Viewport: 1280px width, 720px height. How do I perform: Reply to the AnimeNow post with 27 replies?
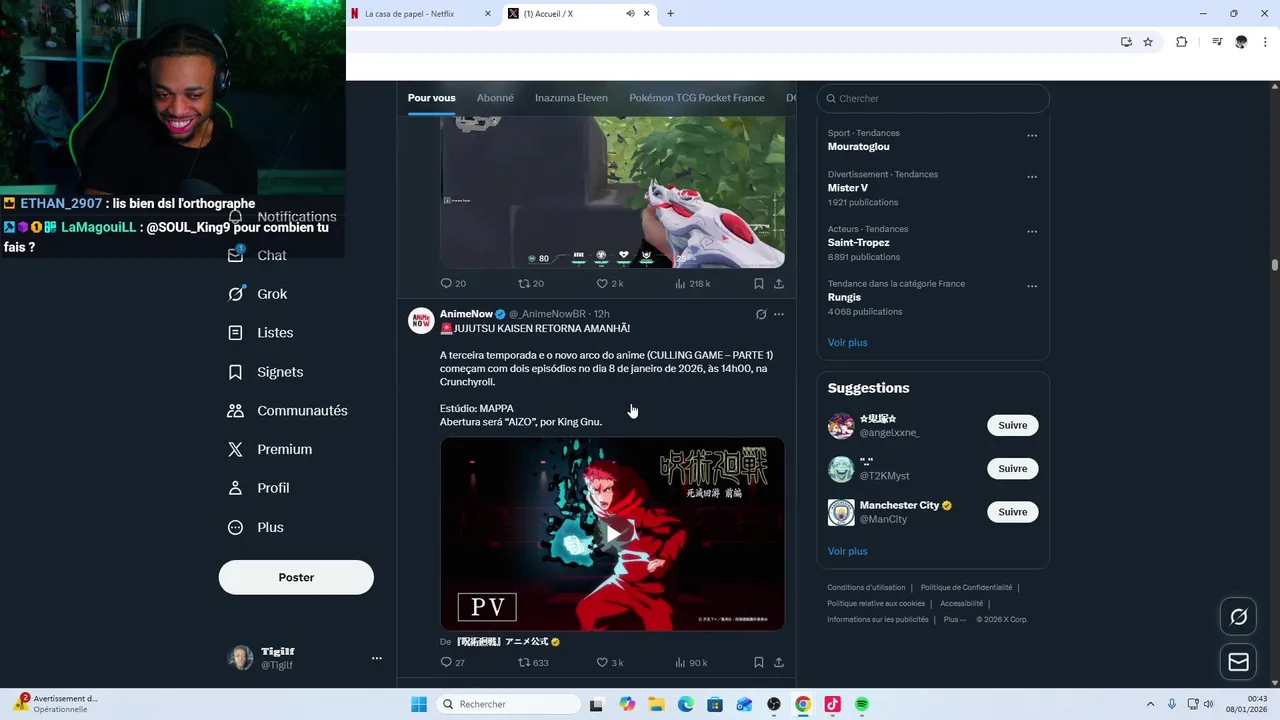[452, 662]
